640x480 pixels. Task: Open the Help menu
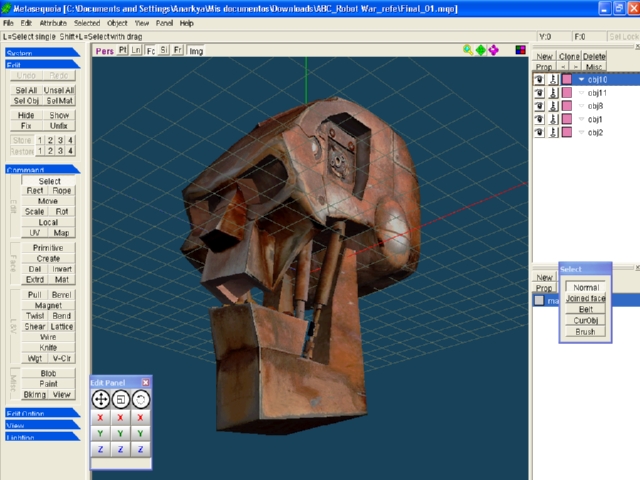[x=187, y=23]
